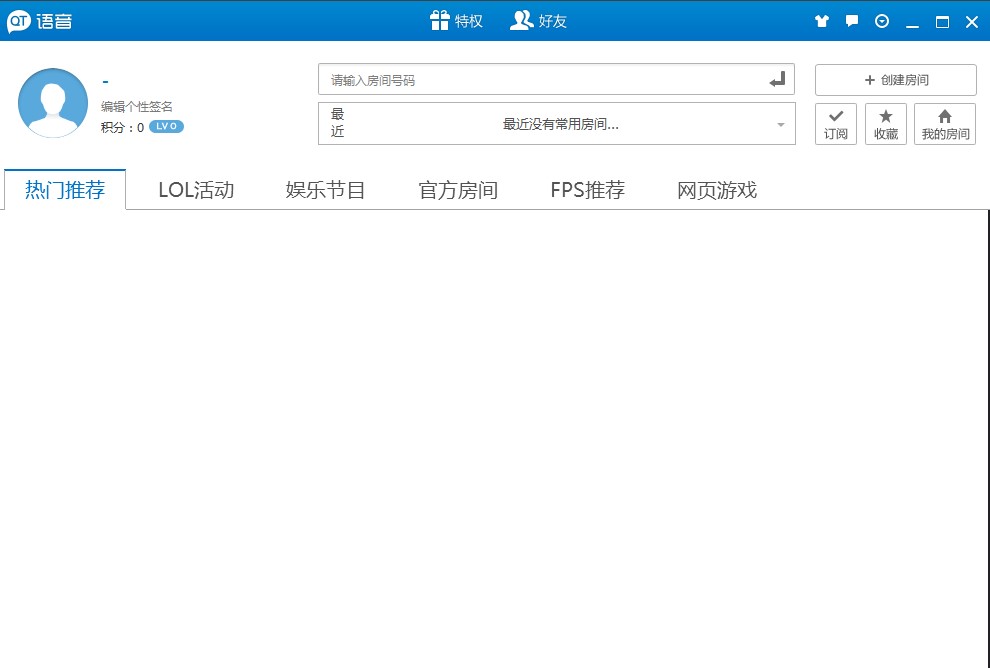990x668 pixels.
Task: Open the 娱乐节目 tab
Action: tap(326, 190)
